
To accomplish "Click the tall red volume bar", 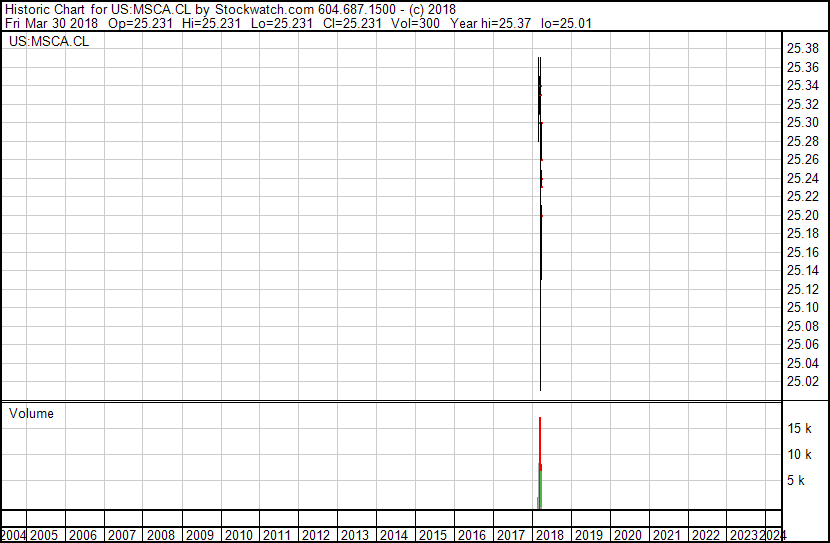I will point(540,463).
